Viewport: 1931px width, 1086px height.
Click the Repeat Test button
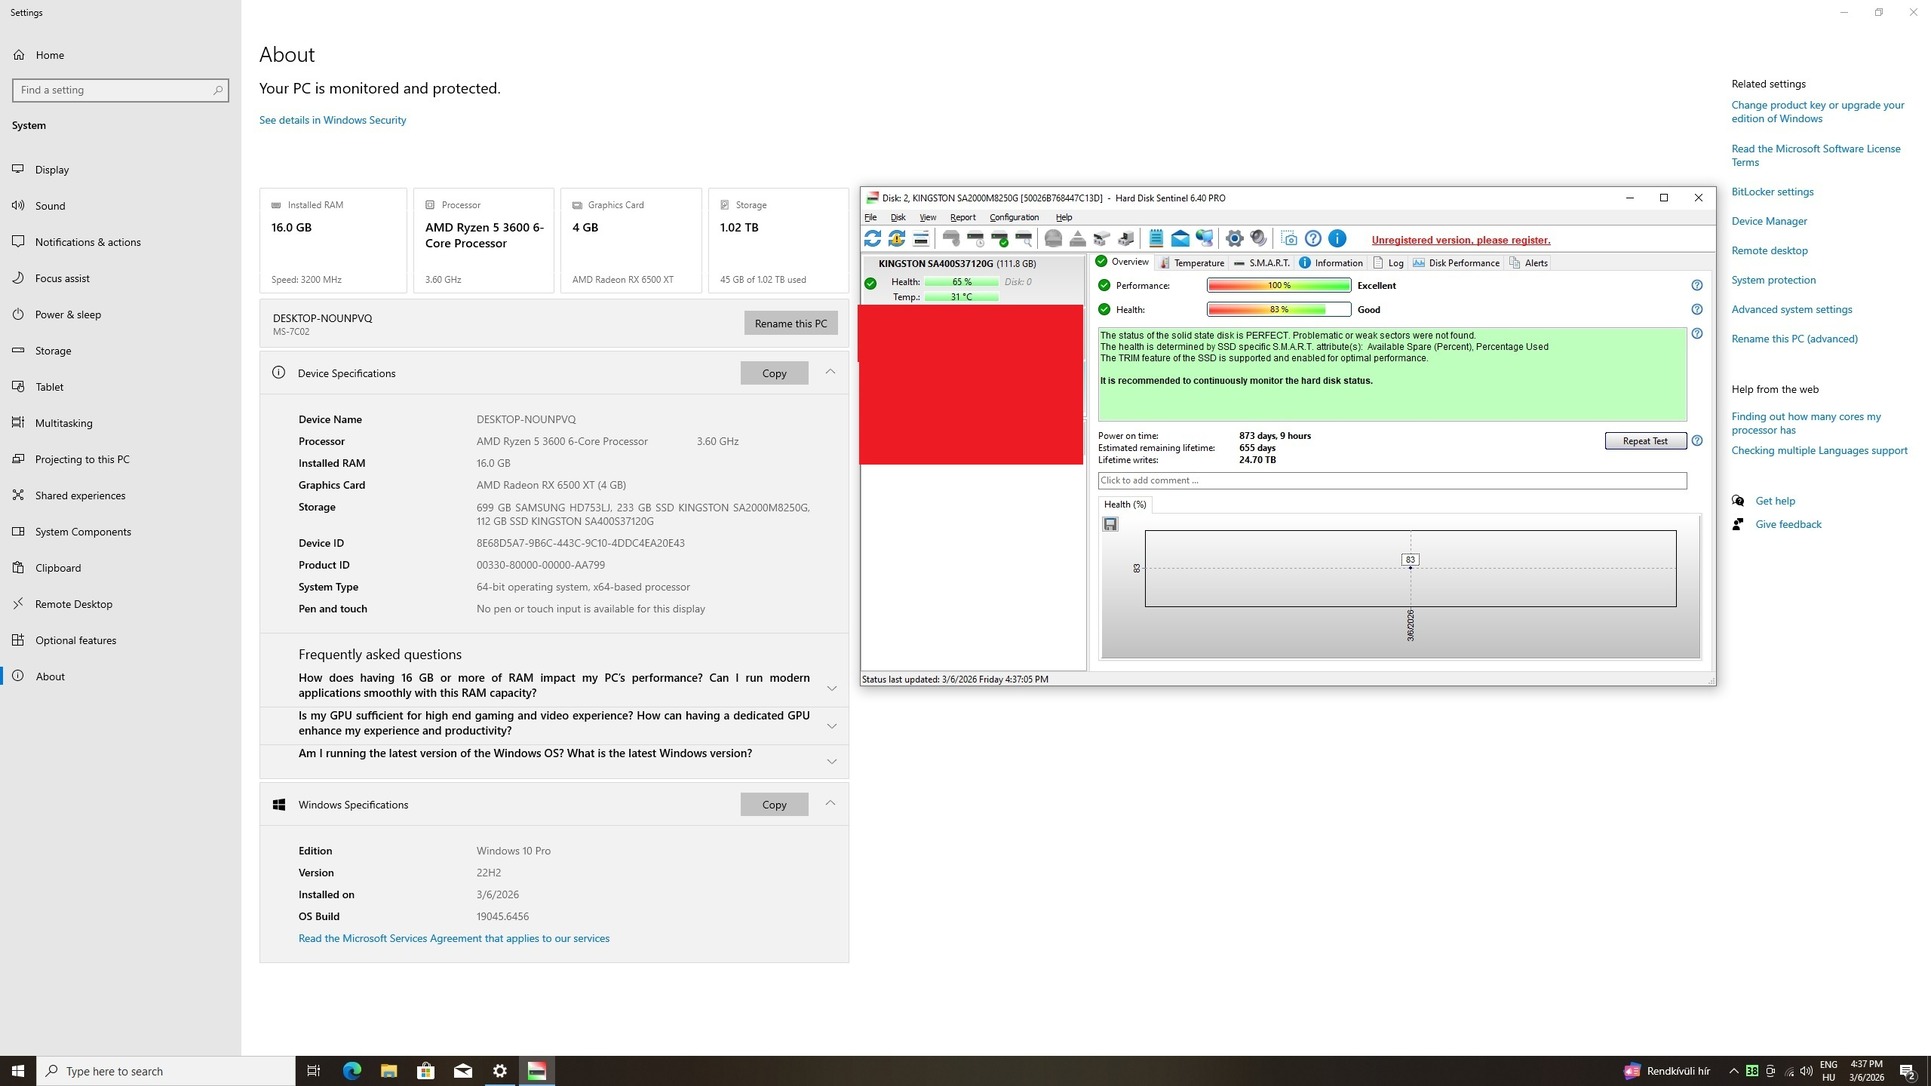coord(1644,441)
